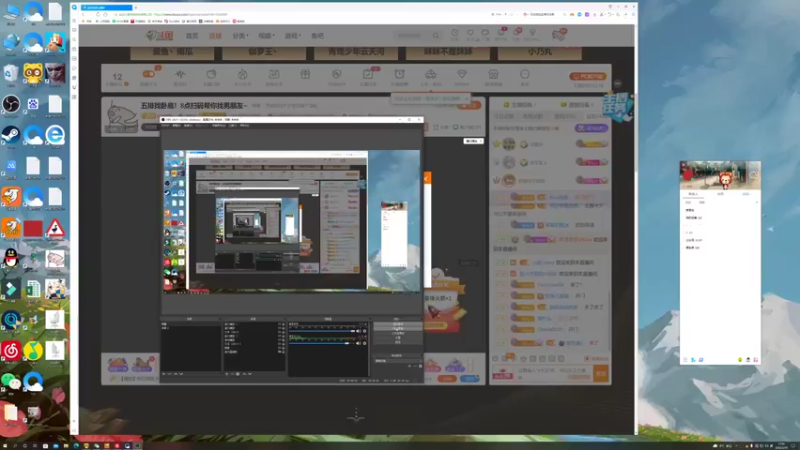Click the car icon in streamer toolbar
Screen dimensions: 800x450
click(431, 74)
